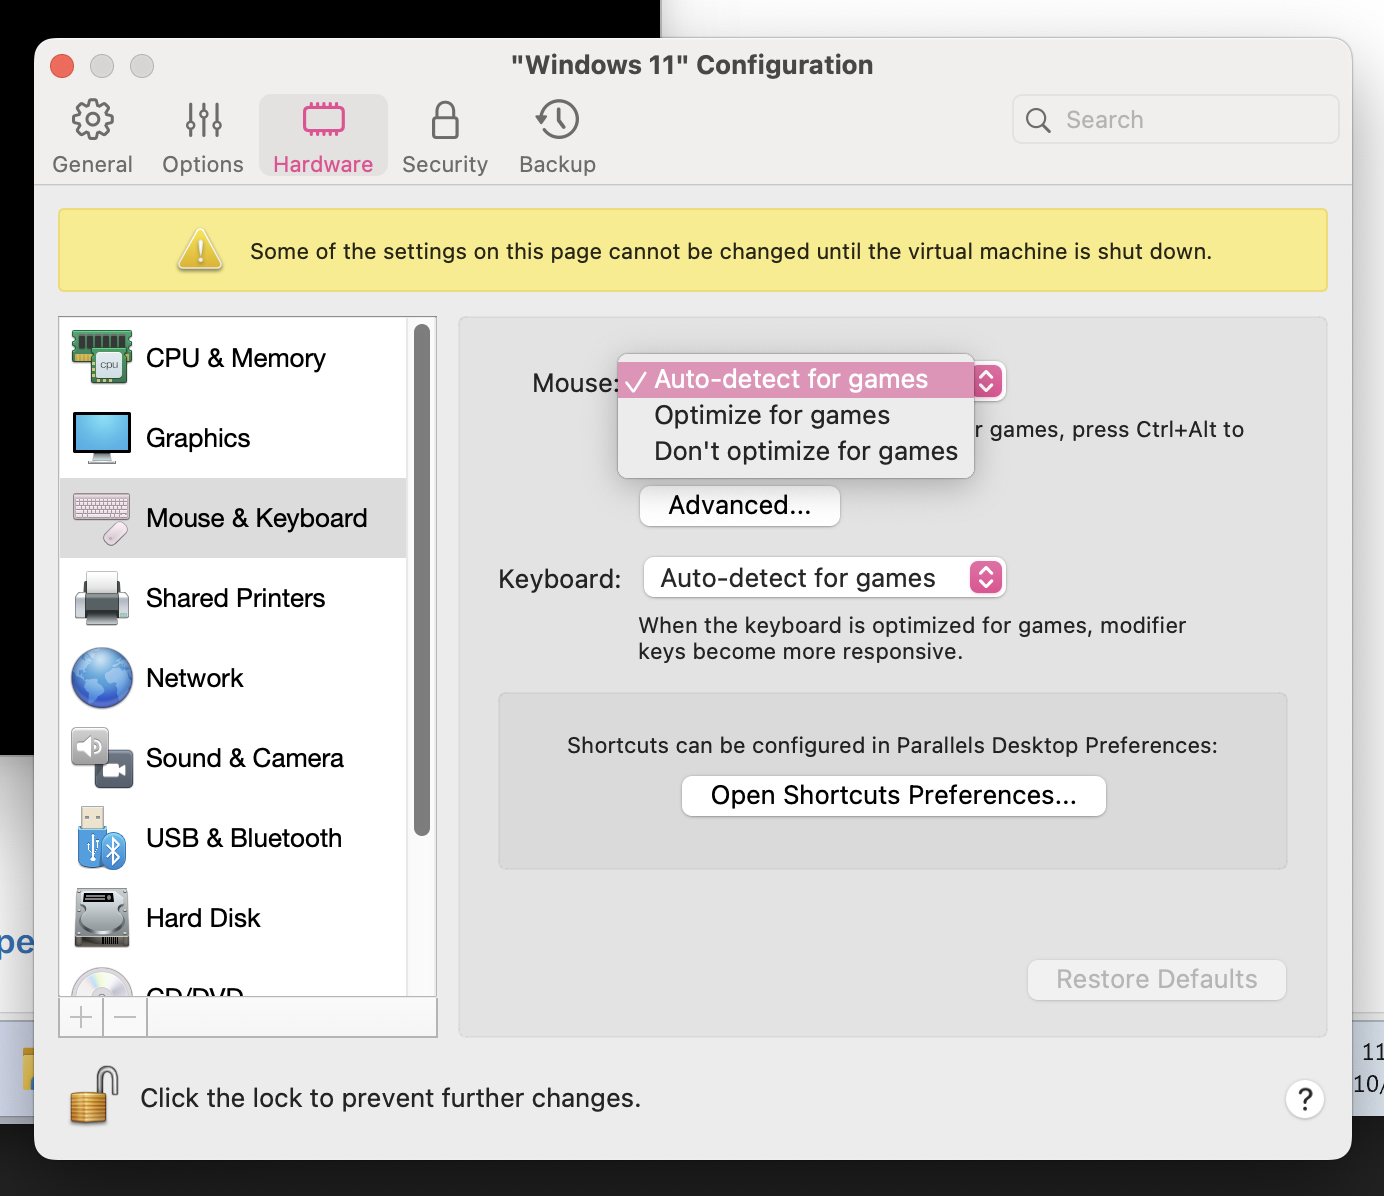Select USB & Bluetooth in sidebar
1384x1196 pixels.
pos(243,838)
